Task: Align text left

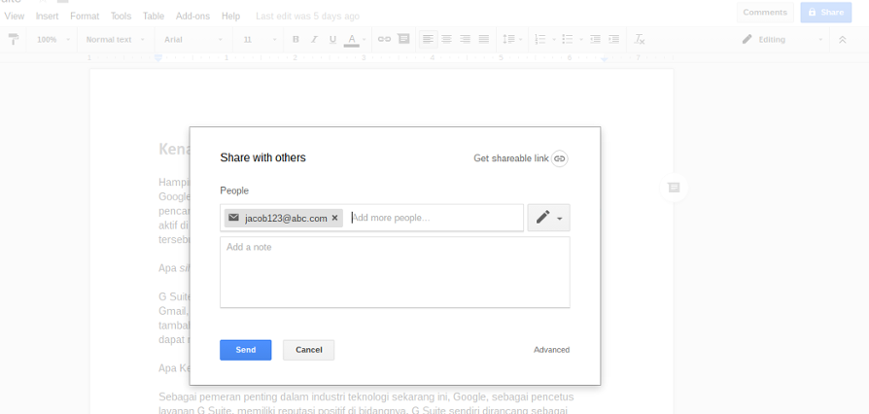Action: [428, 39]
